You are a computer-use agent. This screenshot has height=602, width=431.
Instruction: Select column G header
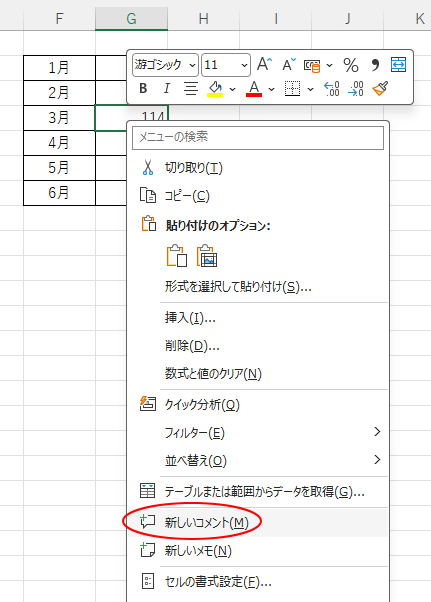[131, 18]
